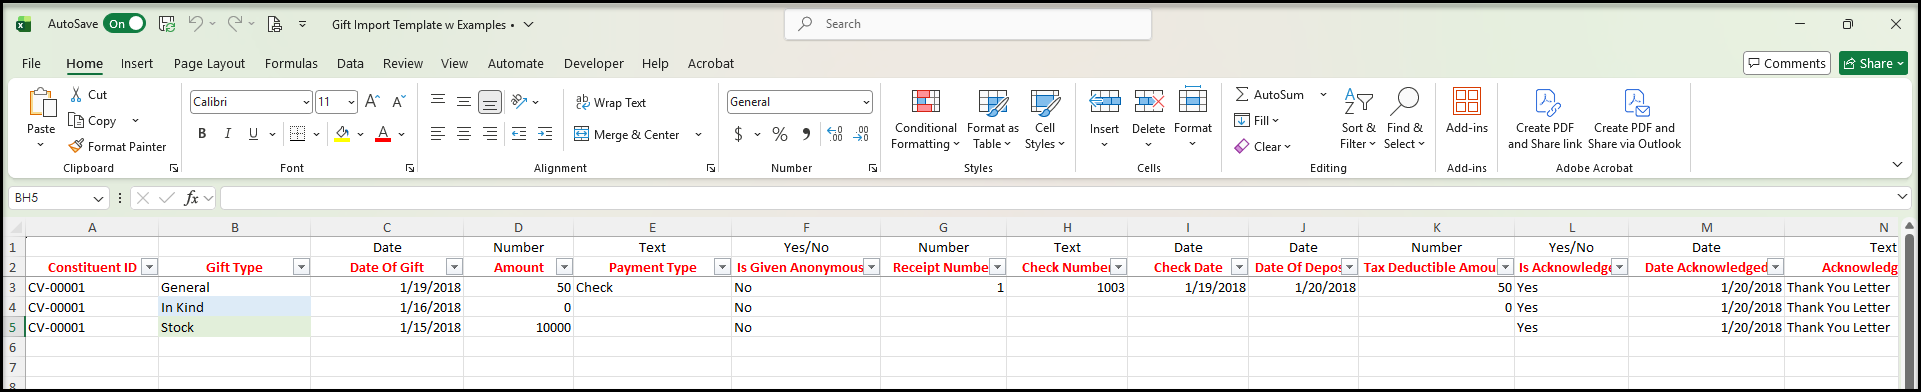Click the Insert Function fx icon

(x=191, y=198)
